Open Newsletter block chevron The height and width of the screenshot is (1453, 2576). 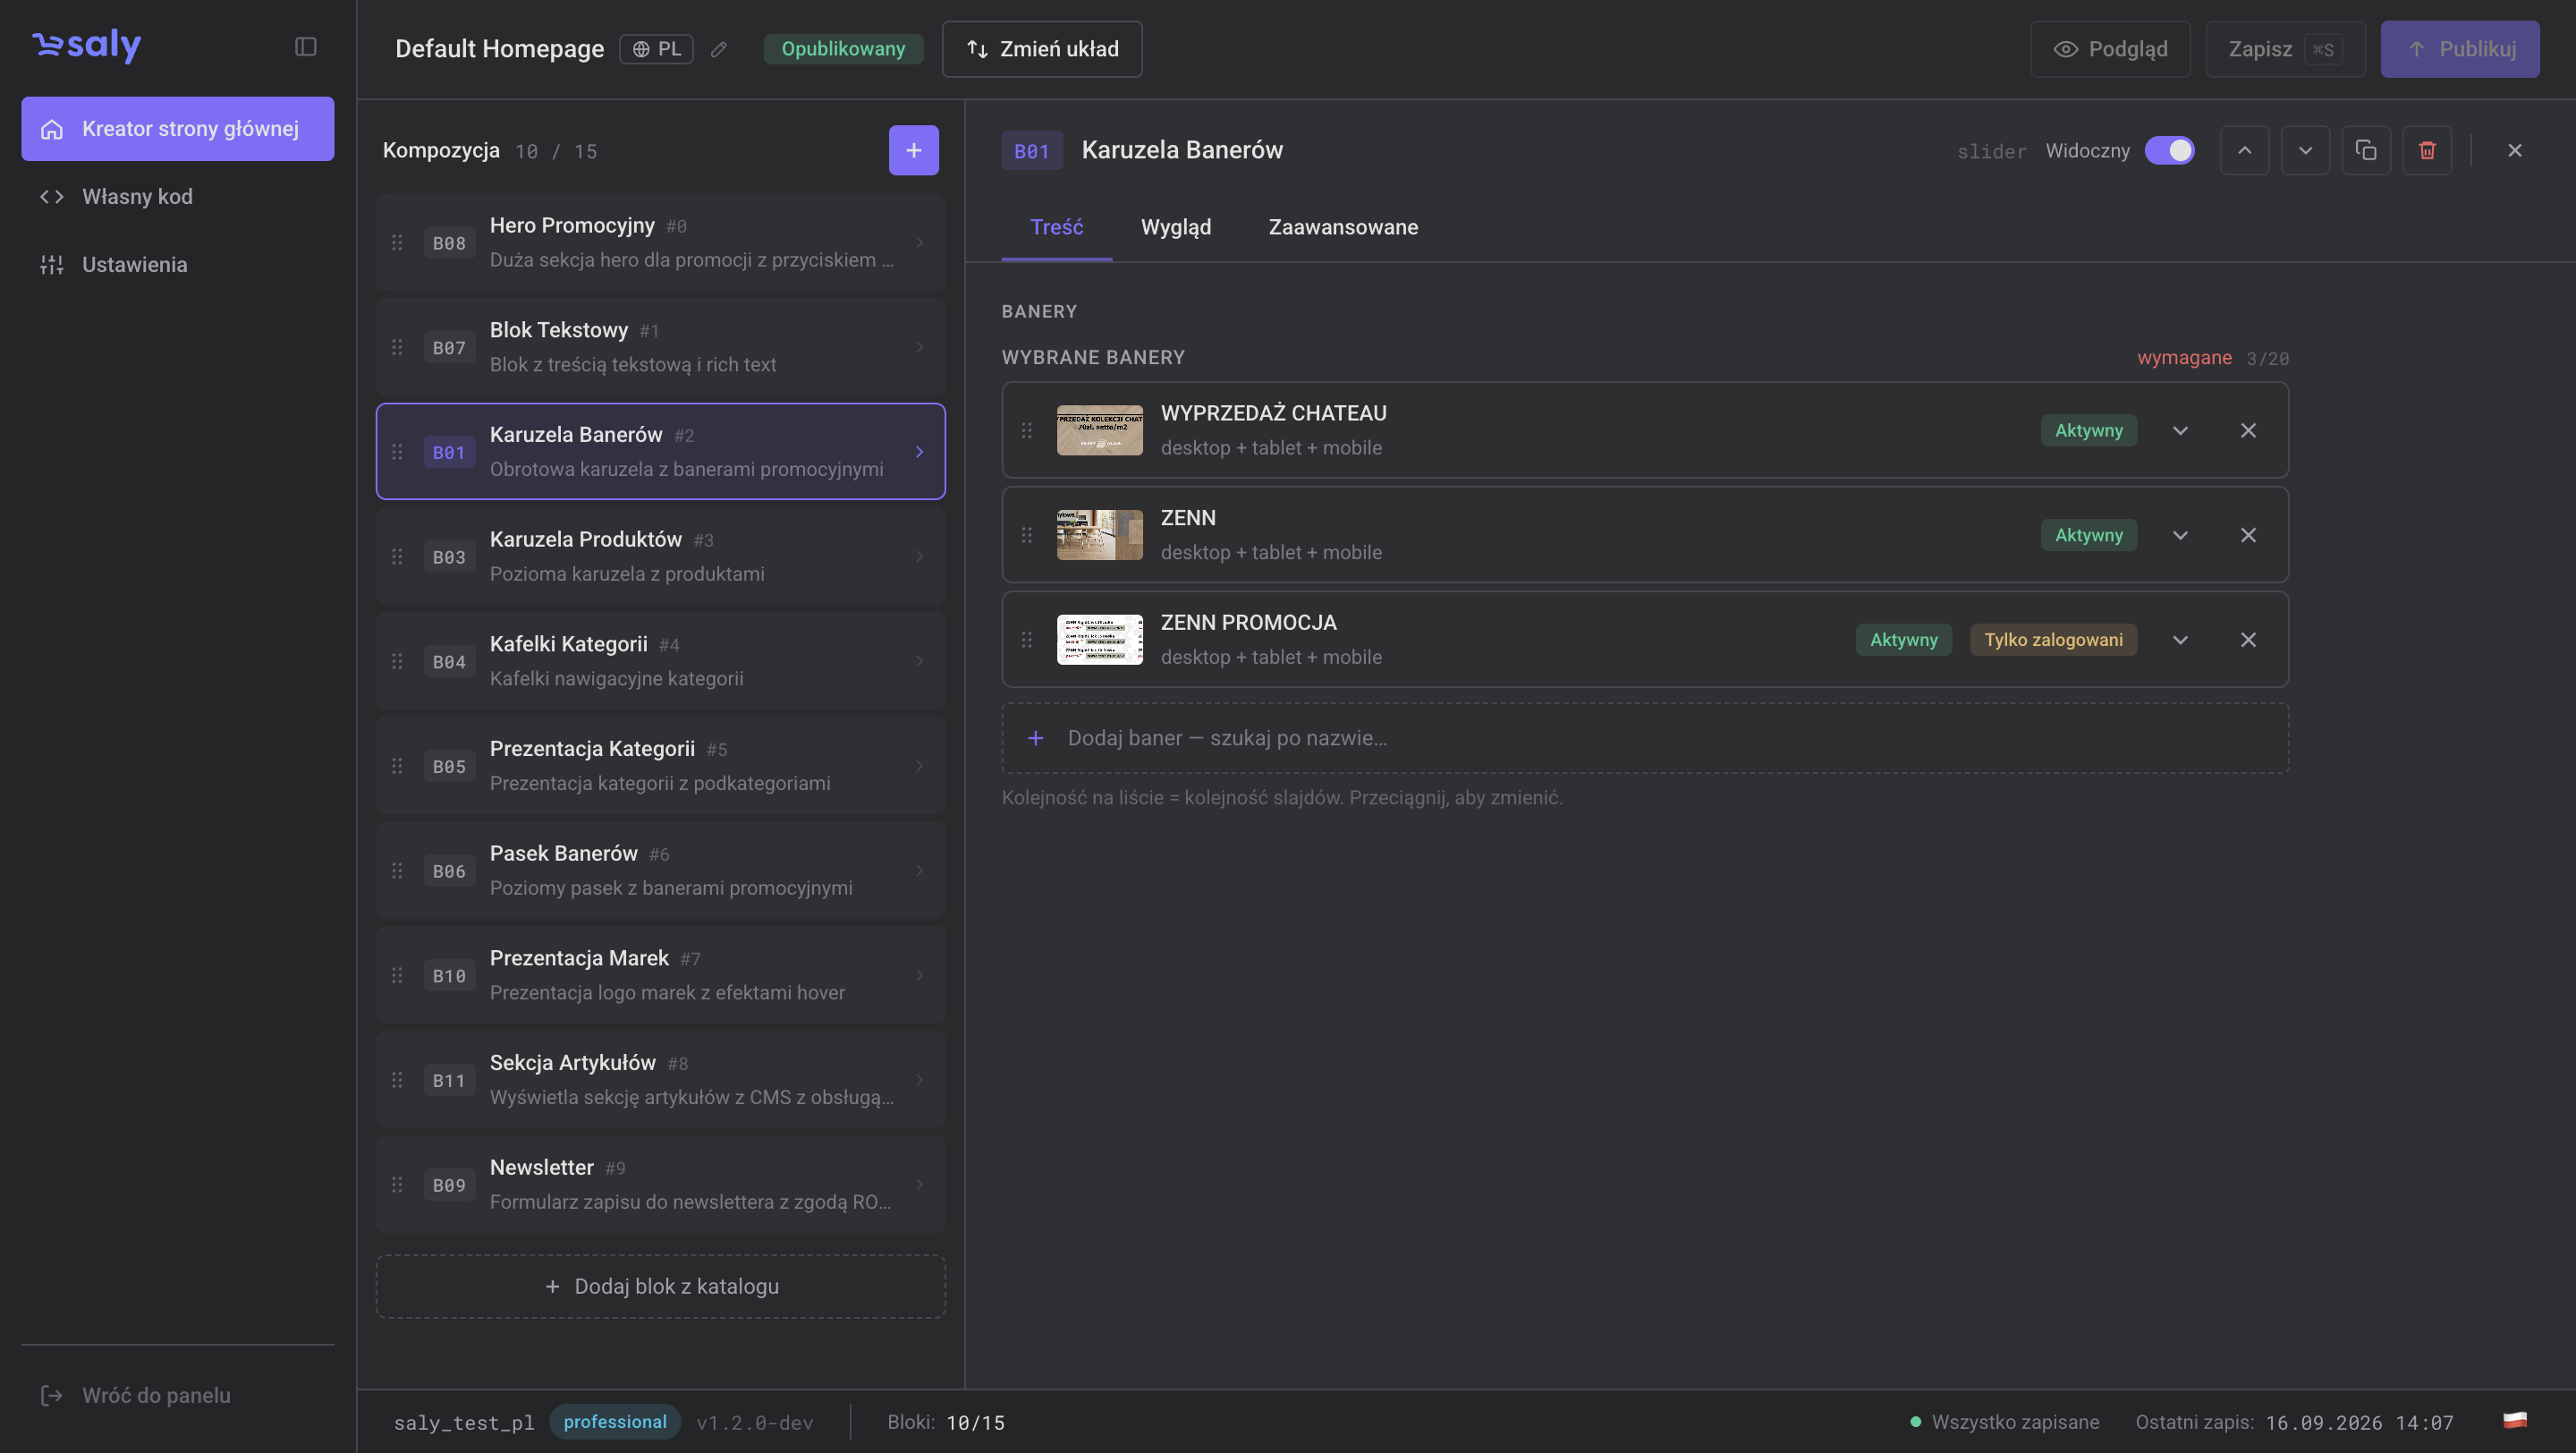(x=919, y=1184)
